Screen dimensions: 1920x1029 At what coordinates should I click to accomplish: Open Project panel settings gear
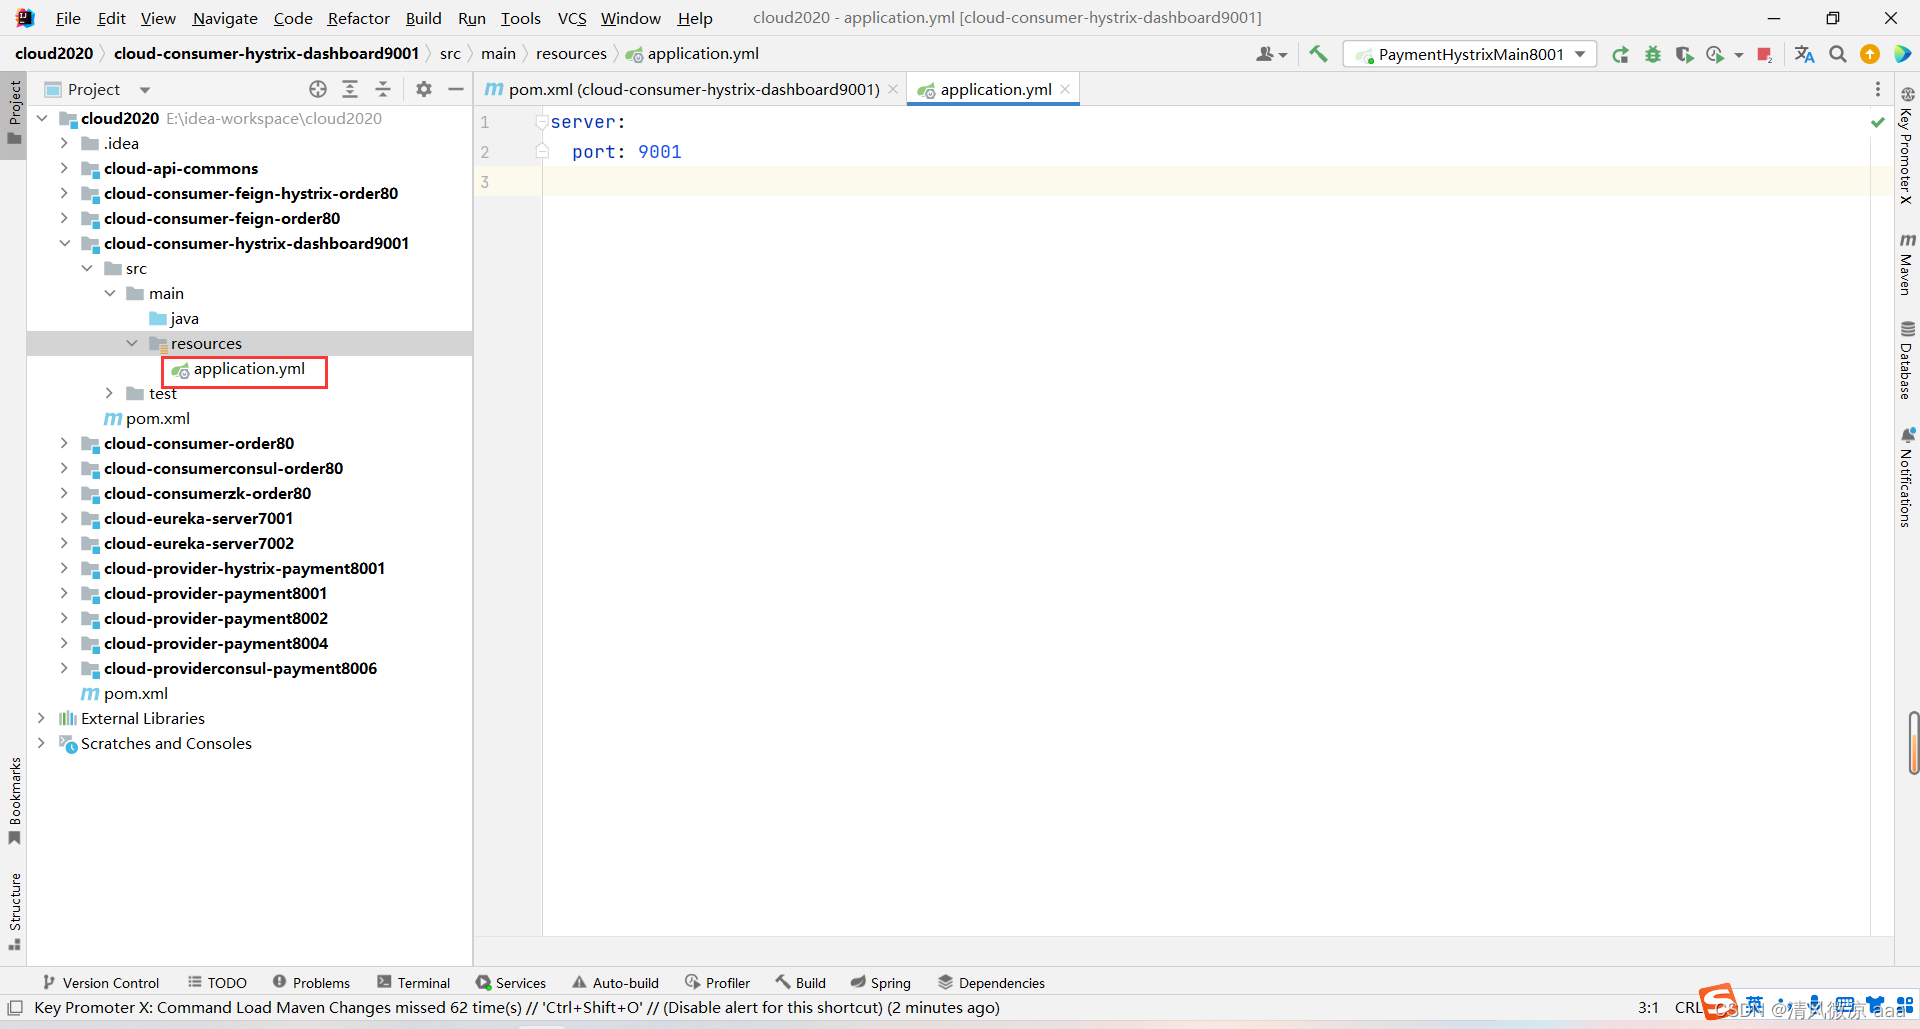point(424,89)
